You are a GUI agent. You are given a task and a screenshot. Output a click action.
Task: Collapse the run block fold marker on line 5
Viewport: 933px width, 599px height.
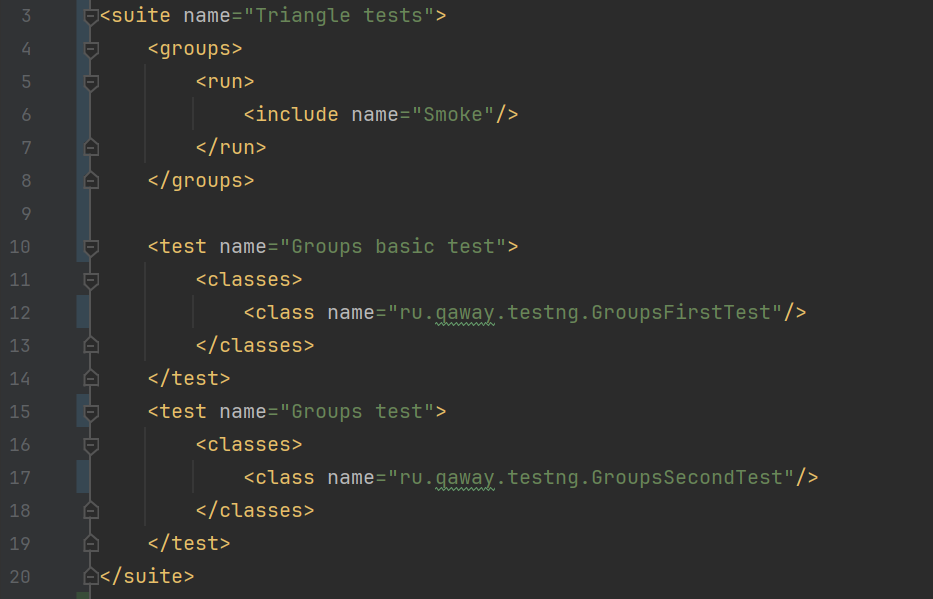[91, 83]
